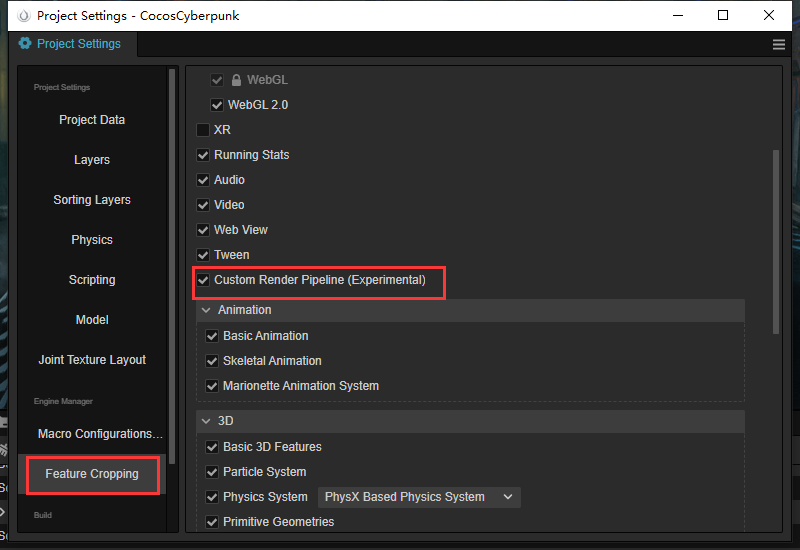800x550 pixels.
Task: Minimize the Project Settings window
Action: click(677, 15)
